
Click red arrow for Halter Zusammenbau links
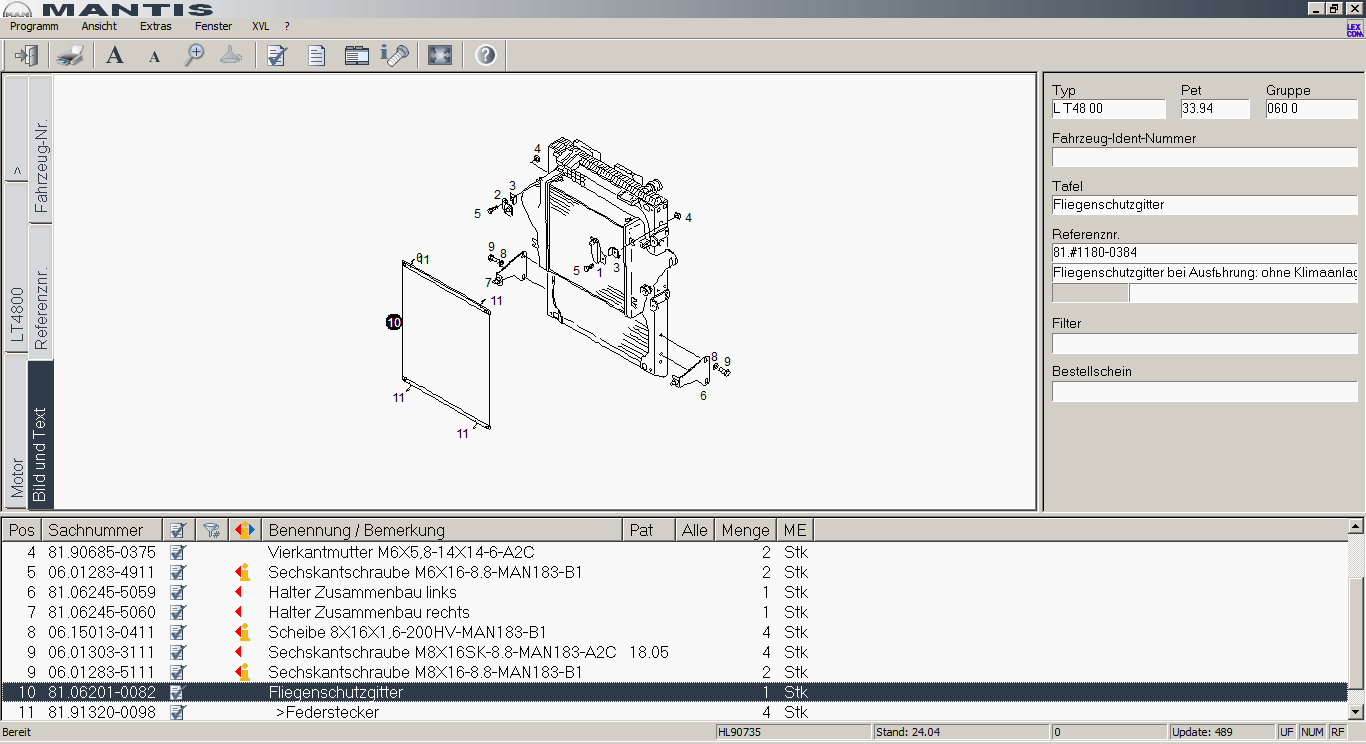(239, 592)
